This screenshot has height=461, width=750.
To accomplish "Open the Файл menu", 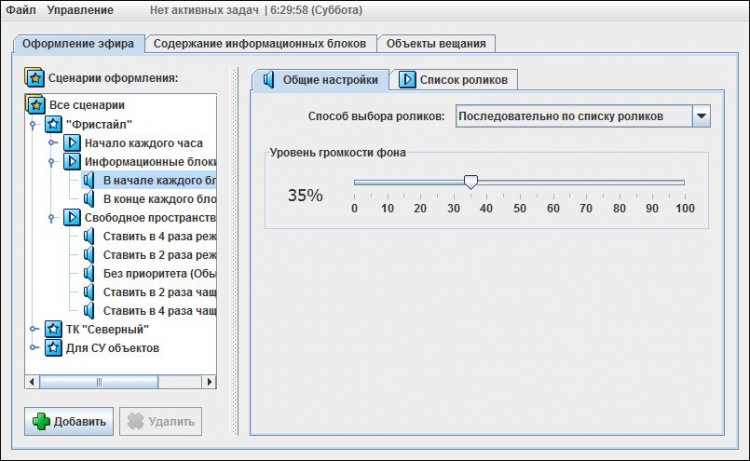I will (21, 10).
